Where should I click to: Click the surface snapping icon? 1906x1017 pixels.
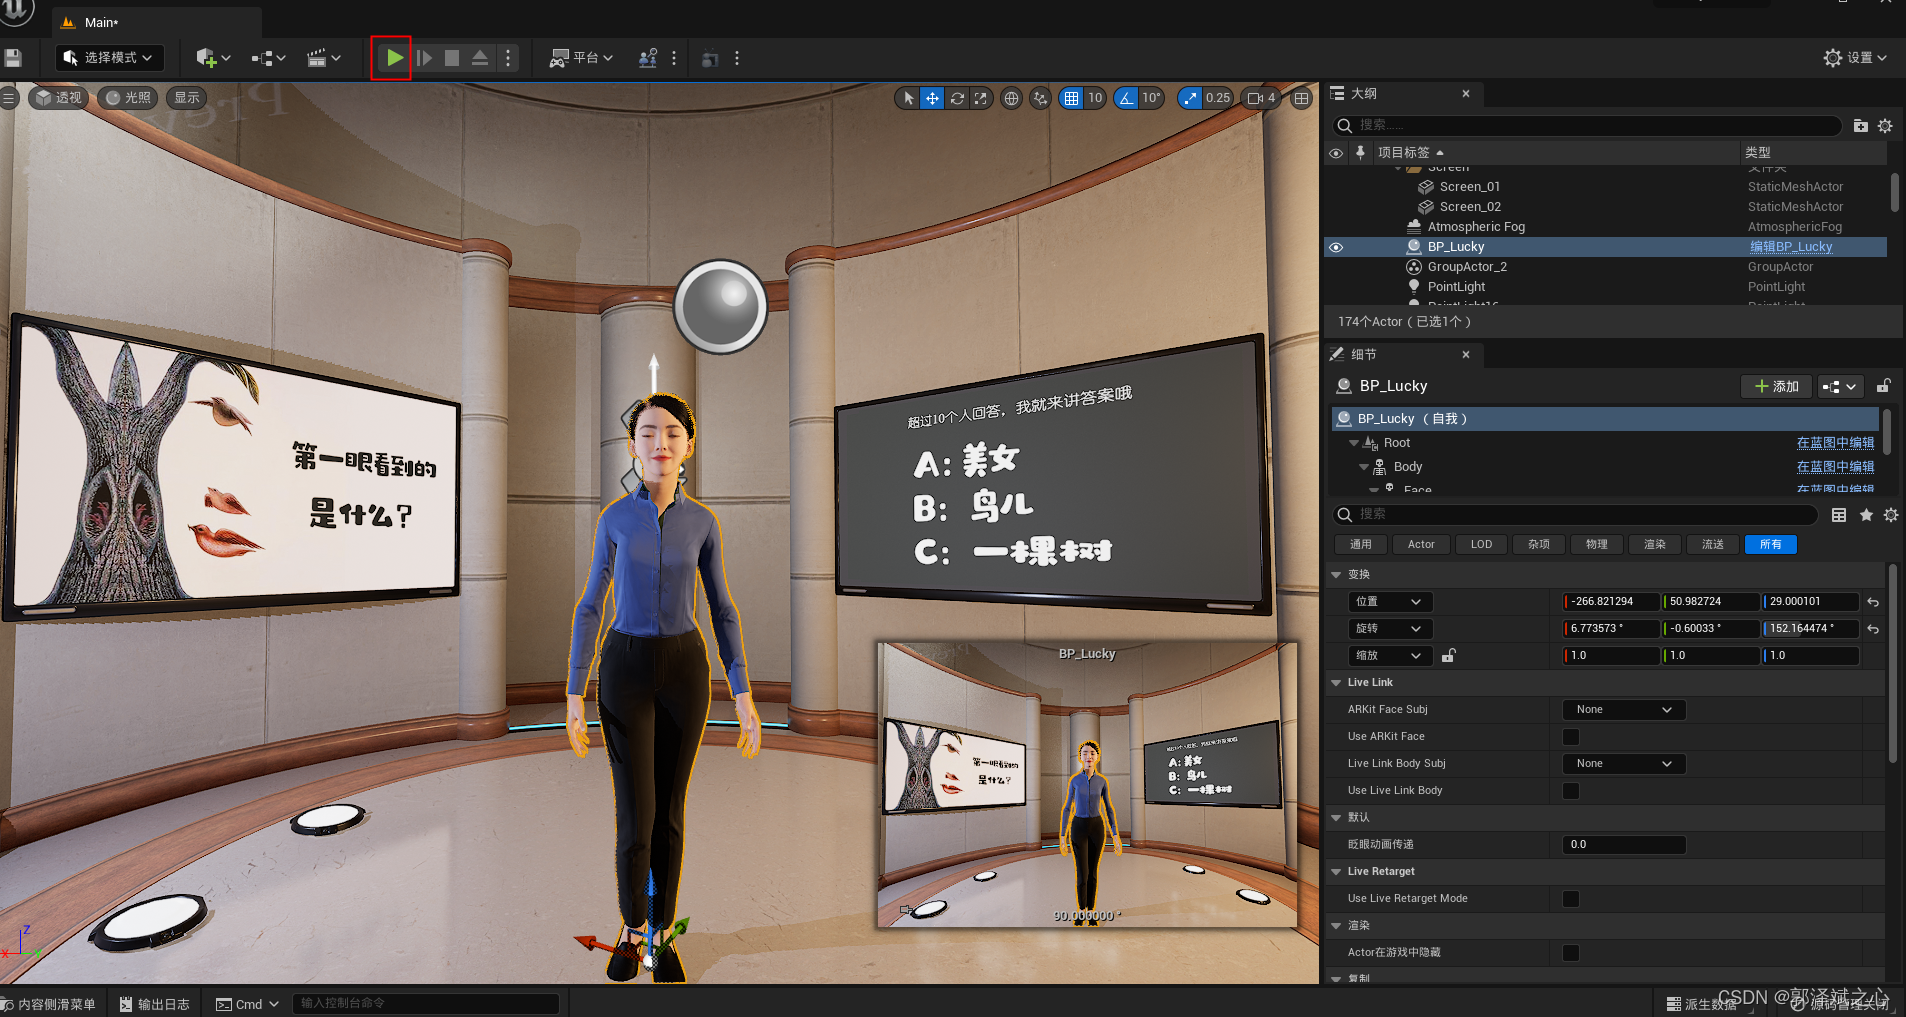click(x=1041, y=98)
